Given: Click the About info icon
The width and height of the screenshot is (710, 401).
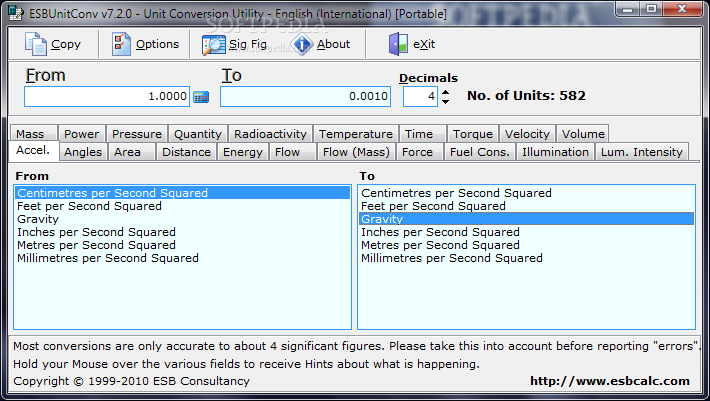Looking at the screenshot, I should [302, 44].
